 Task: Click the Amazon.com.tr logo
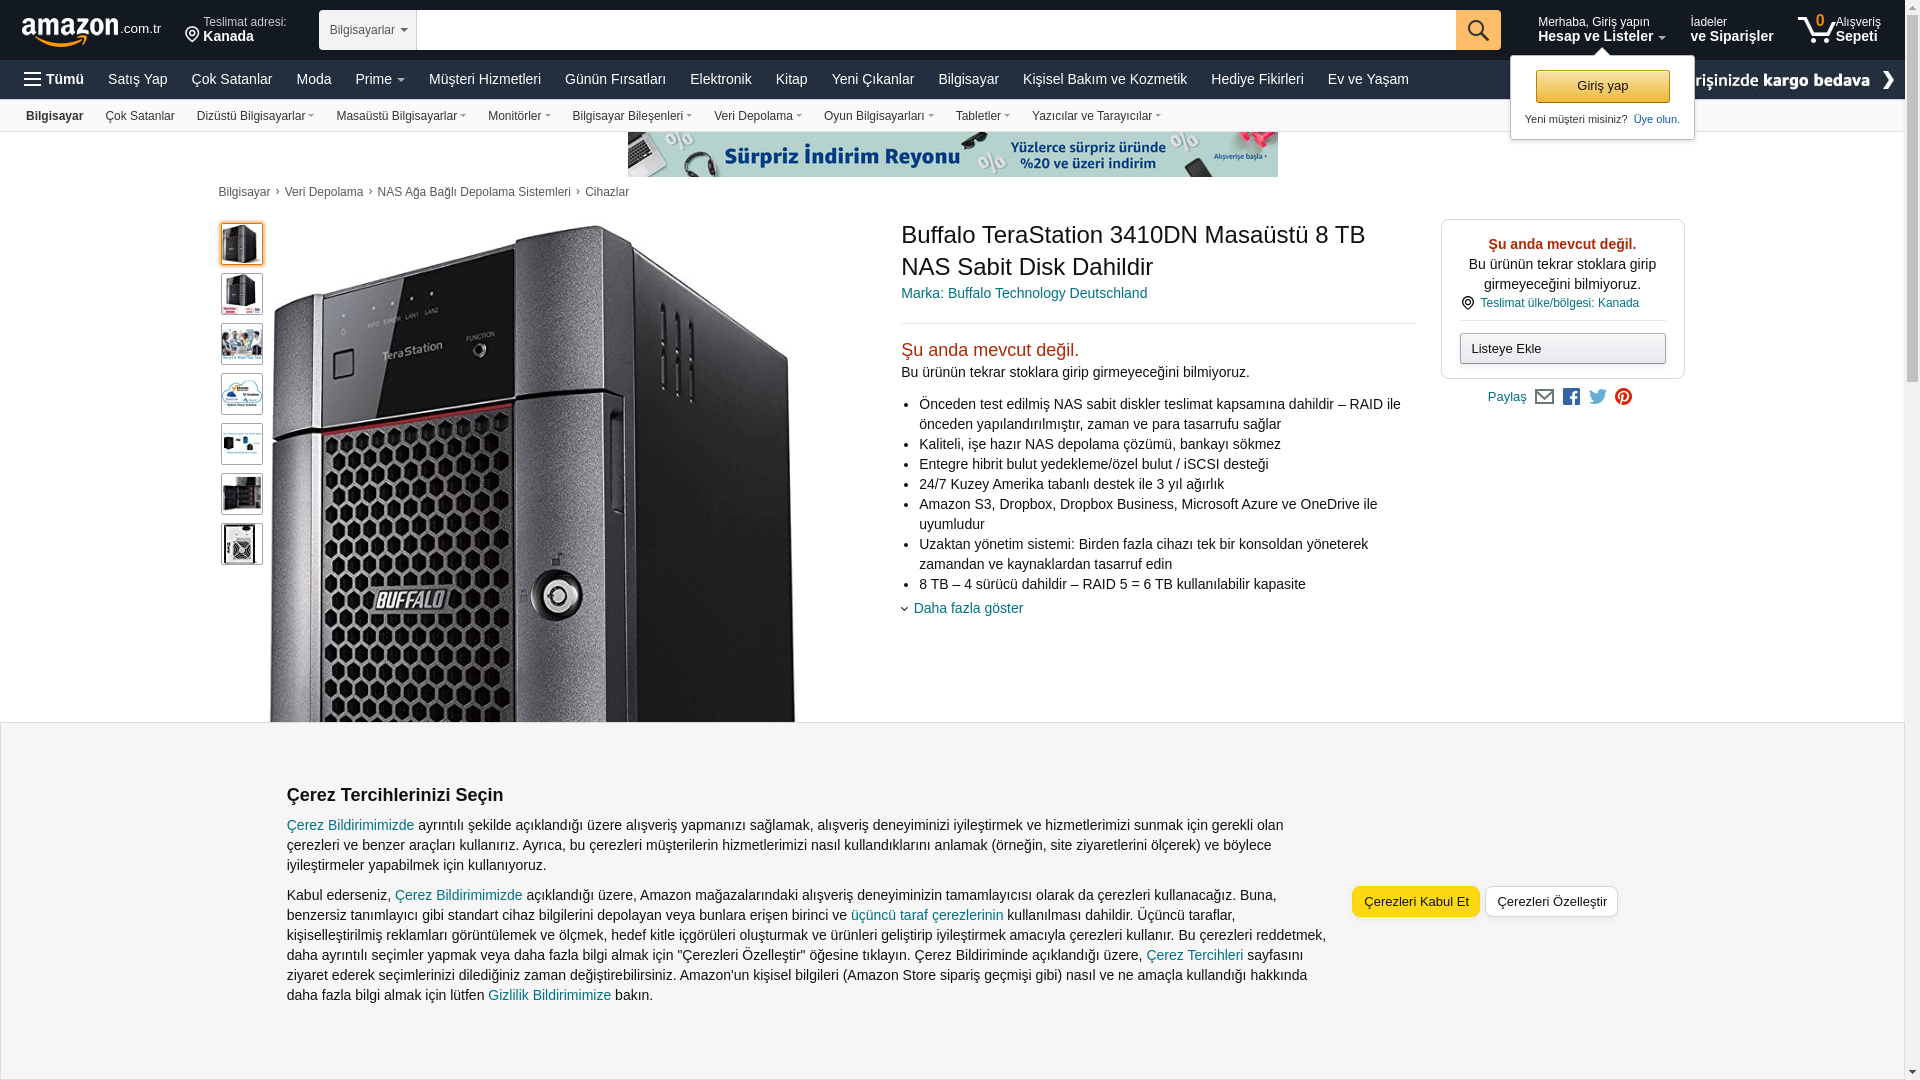pos(90,30)
